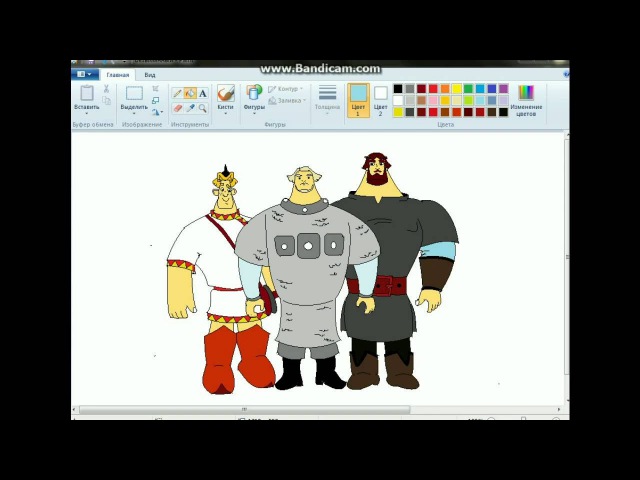Click the Brushes (Кисти) icon

[x=226, y=93]
